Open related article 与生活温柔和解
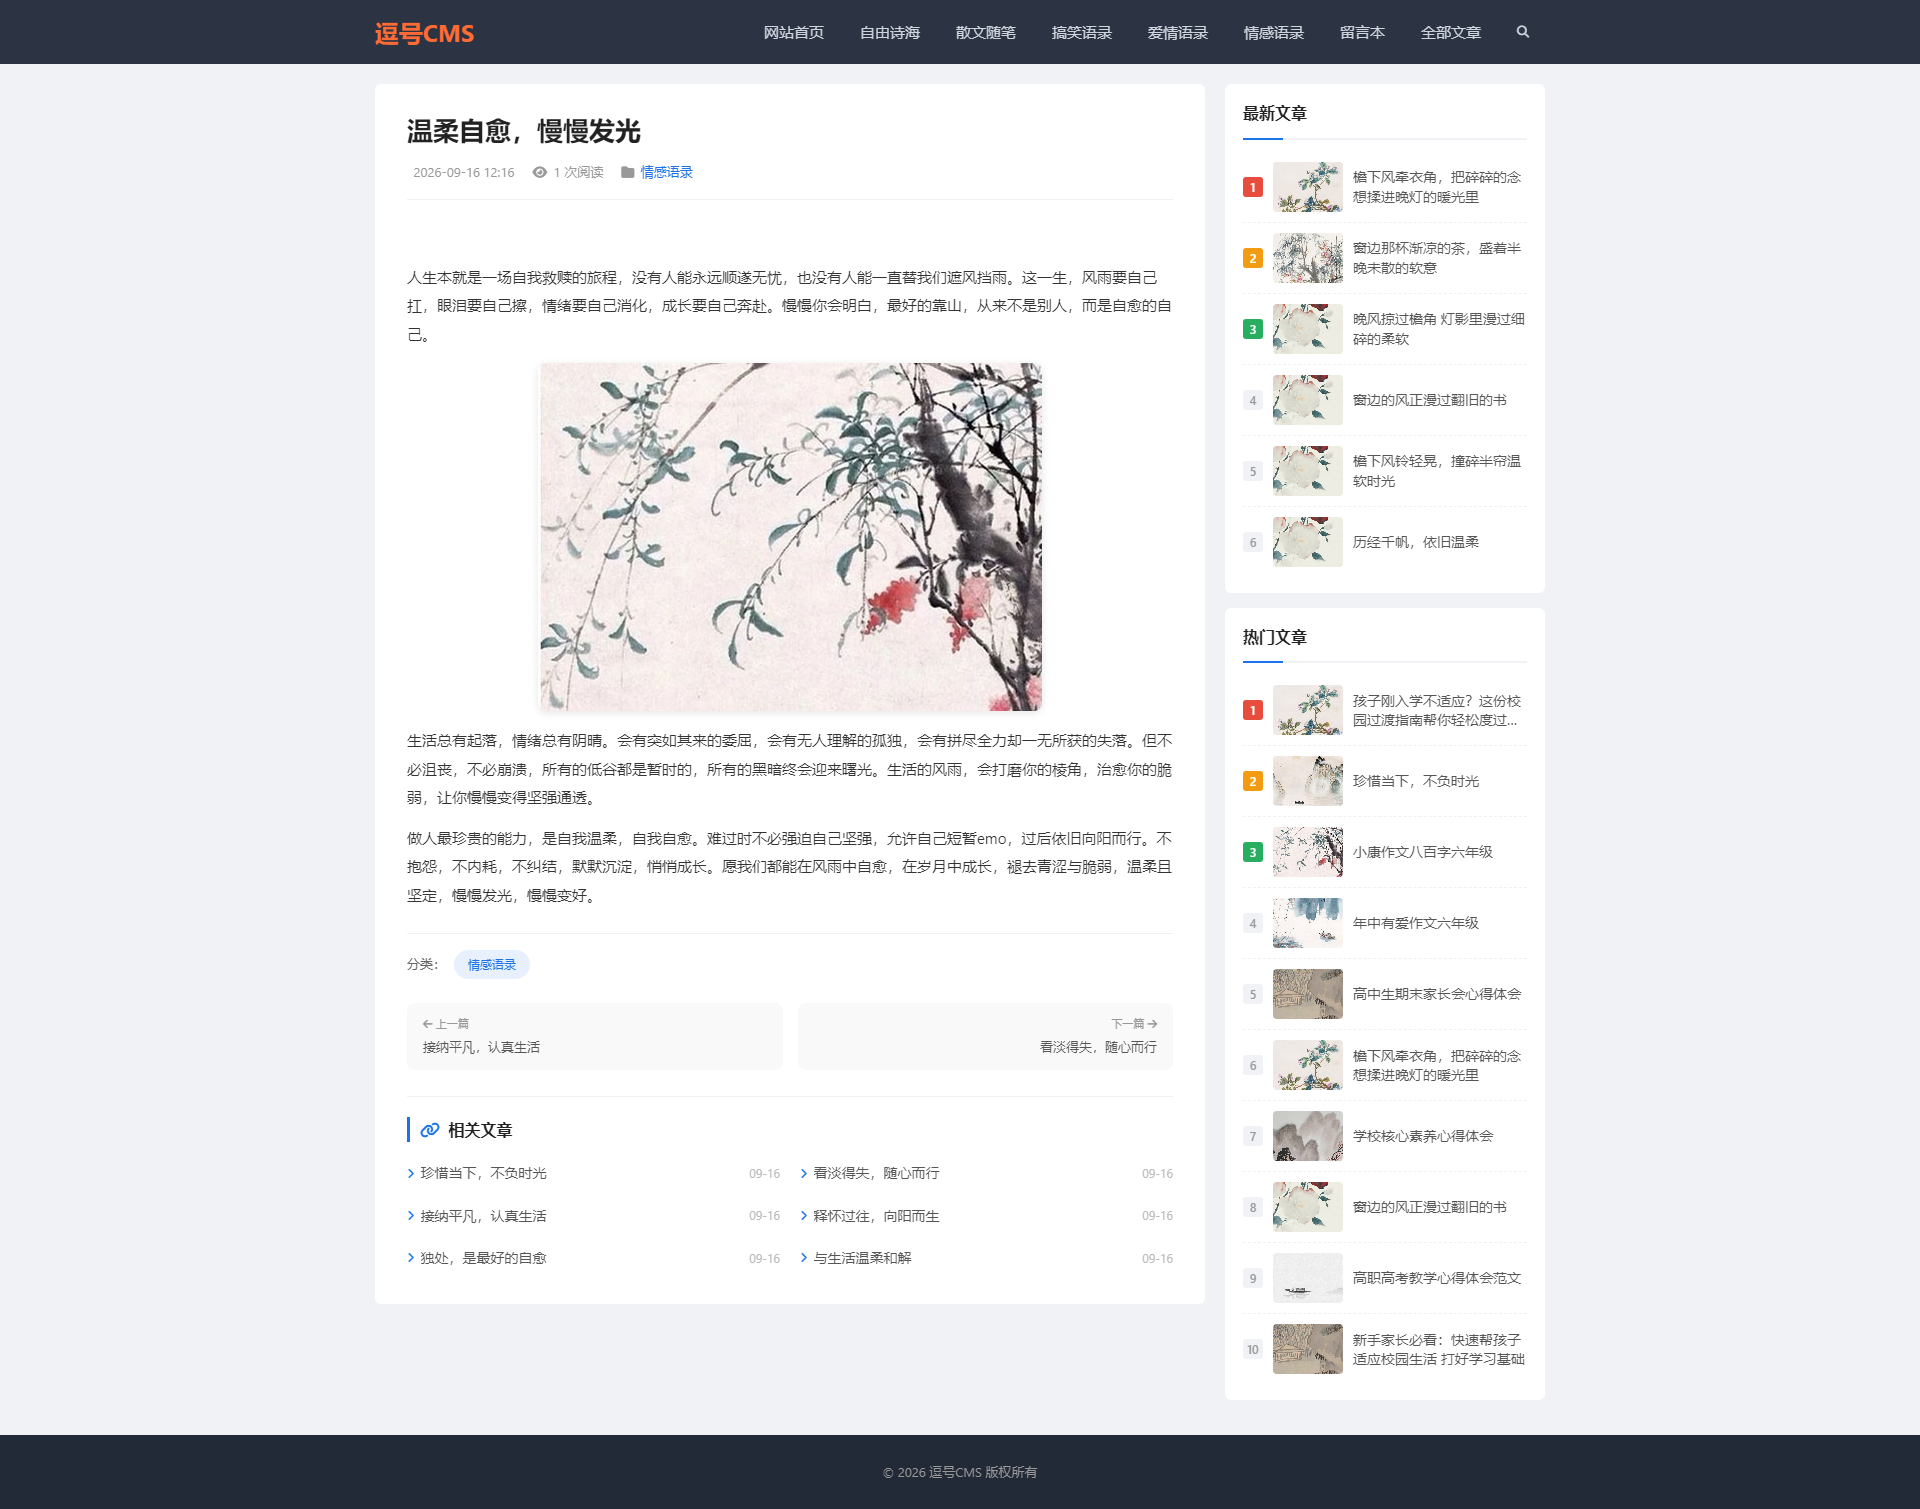1920x1509 pixels. 862,1258
